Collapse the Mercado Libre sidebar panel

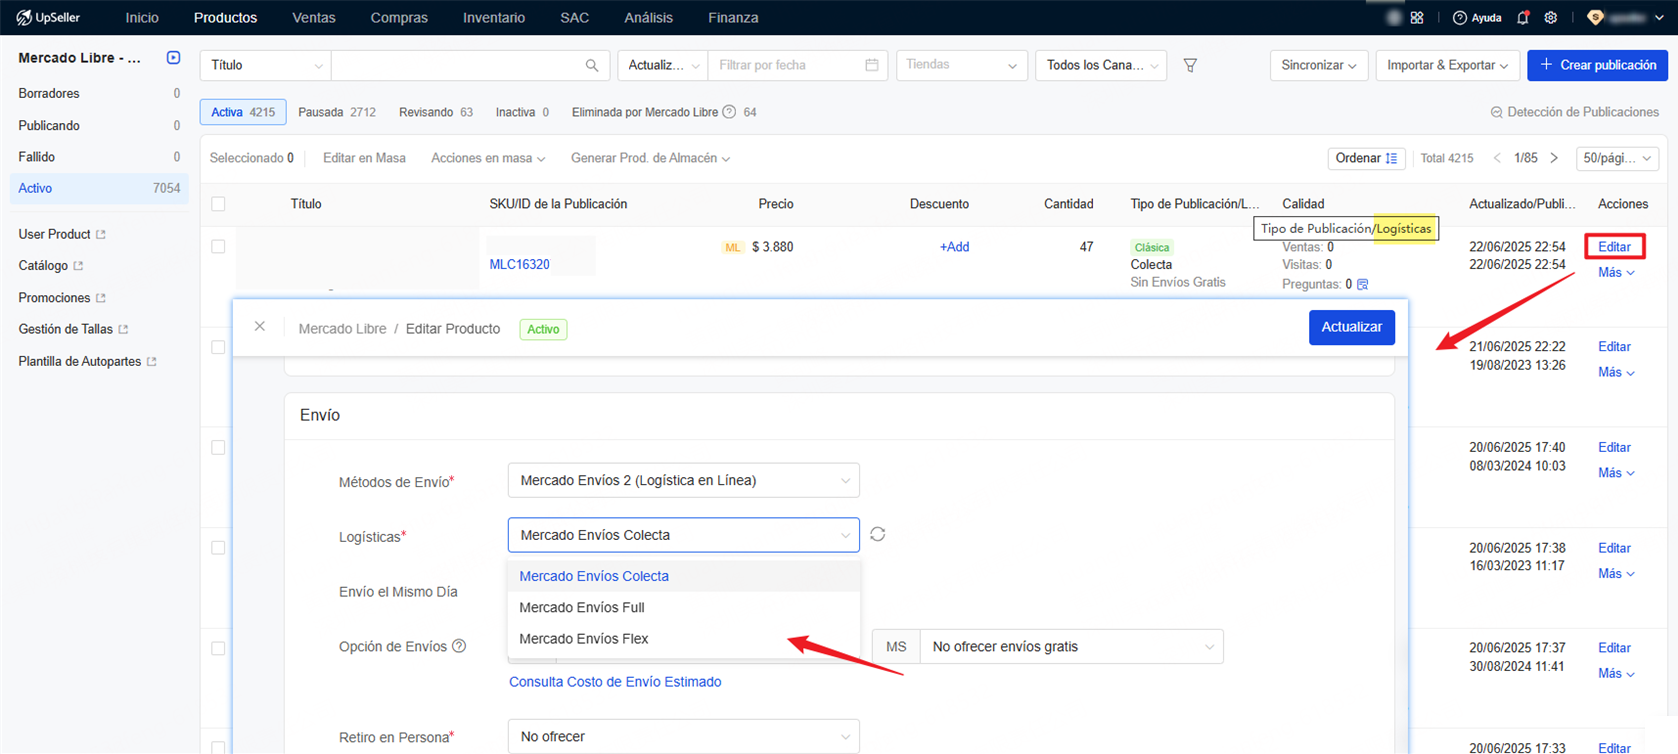tap(173, 58)
